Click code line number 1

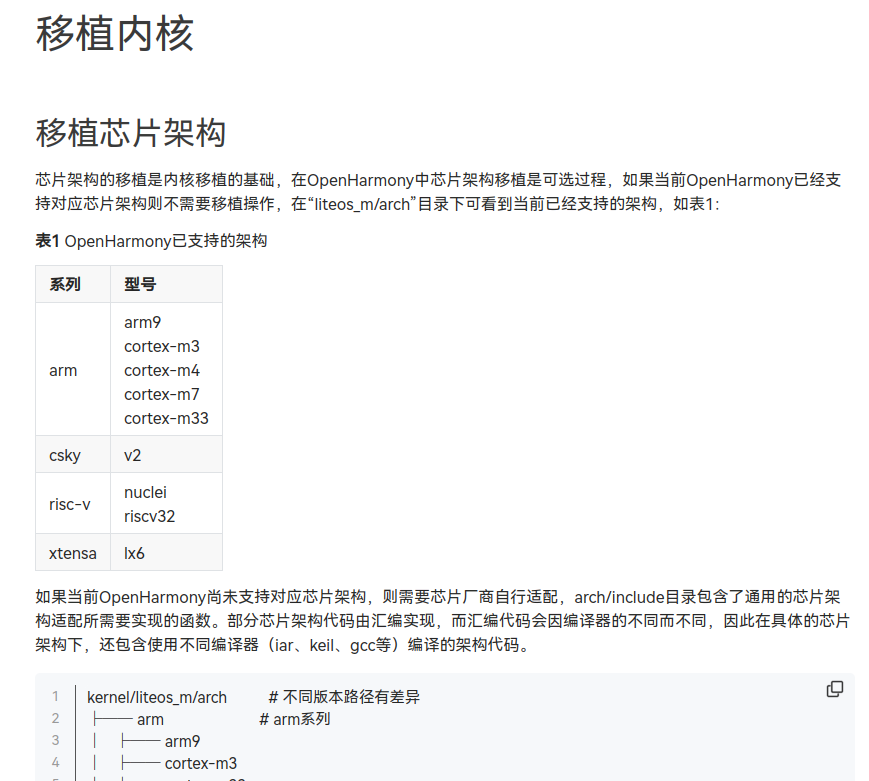pos(55,696)
